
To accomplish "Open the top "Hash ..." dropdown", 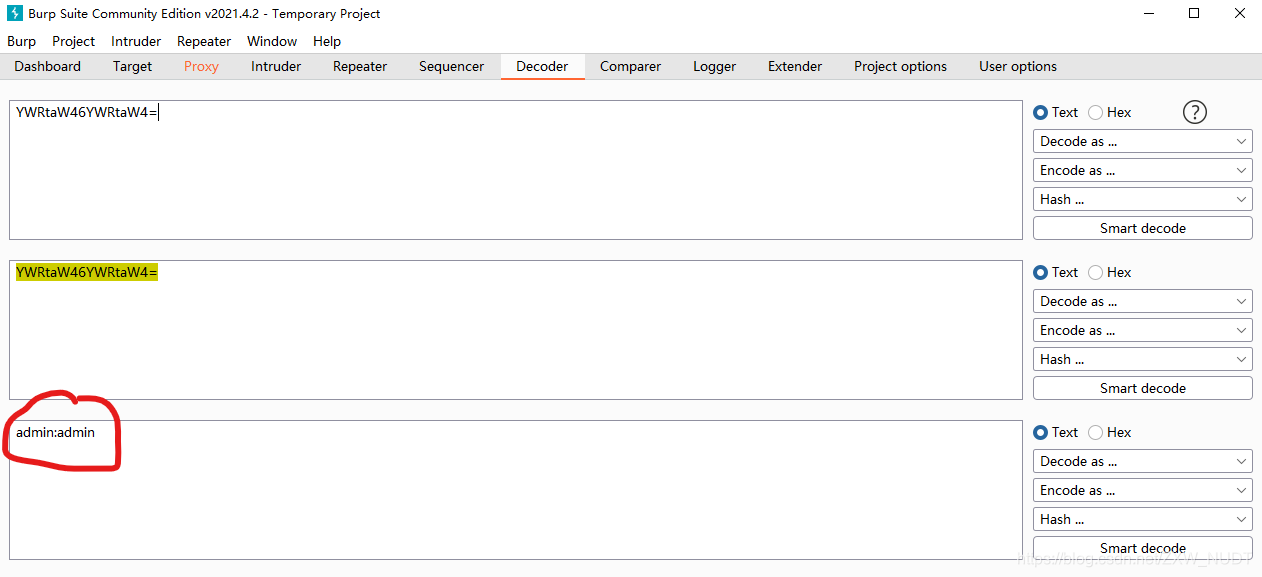I will (1142, 198).
